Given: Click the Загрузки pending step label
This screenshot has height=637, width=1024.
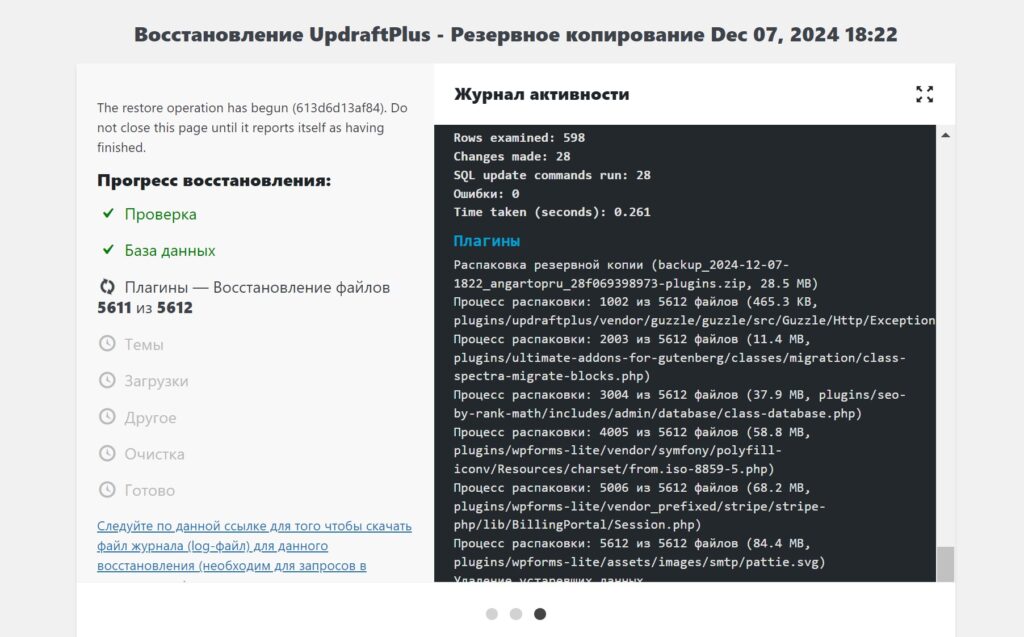Looking at the screenshot, I should pos(156,381).
